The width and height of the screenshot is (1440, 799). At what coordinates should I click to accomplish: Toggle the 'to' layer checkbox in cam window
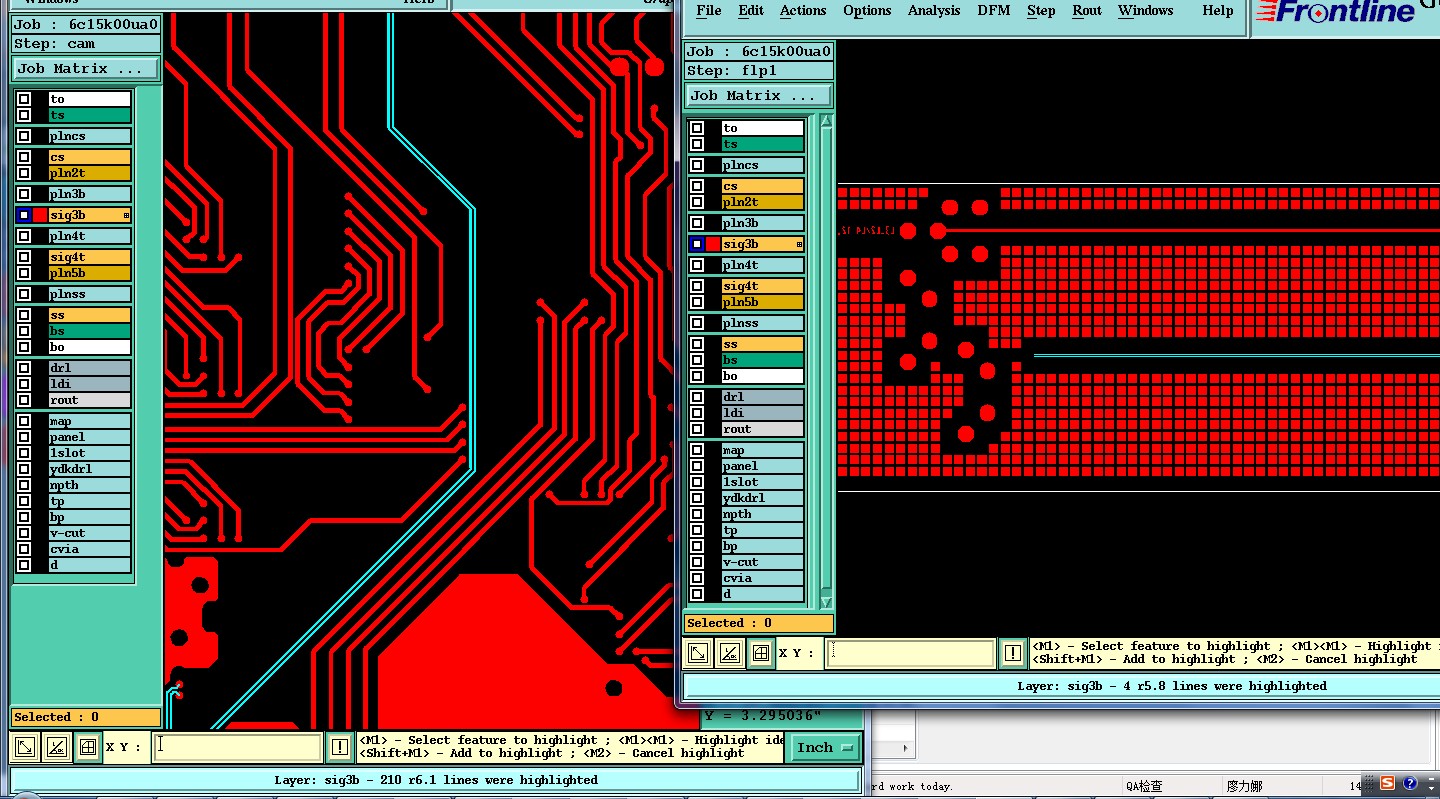click(x=24, y=99)
